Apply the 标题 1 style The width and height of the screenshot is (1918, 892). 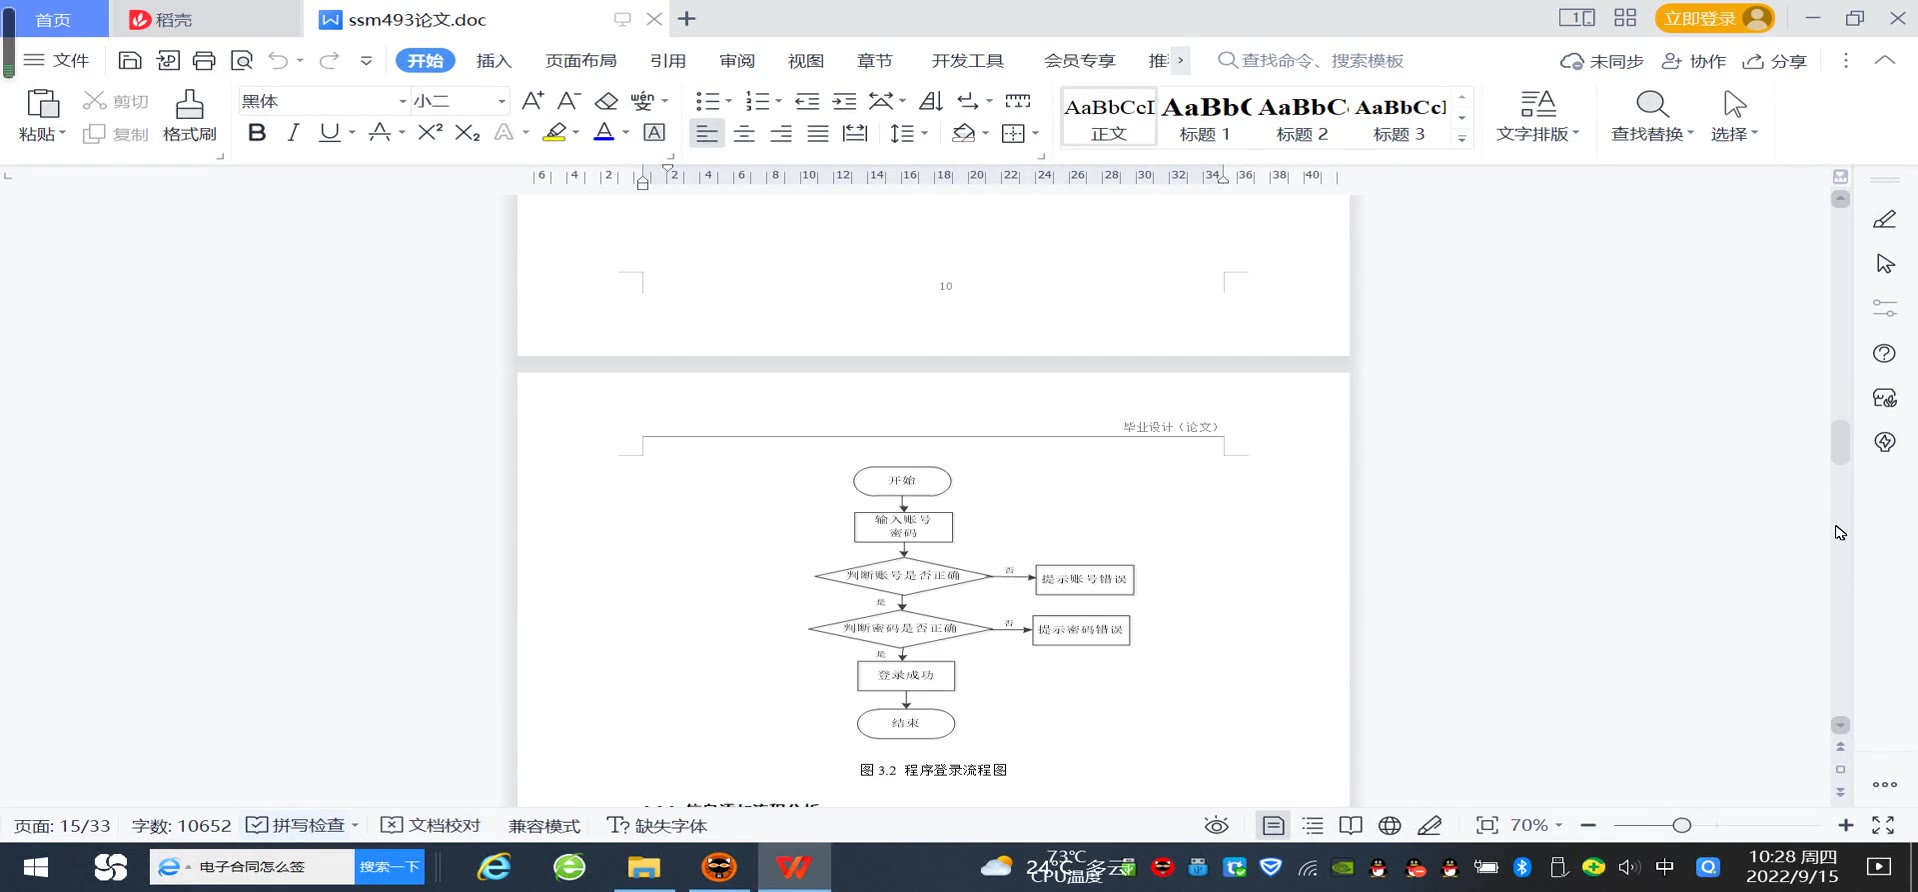coord(1205,118)
